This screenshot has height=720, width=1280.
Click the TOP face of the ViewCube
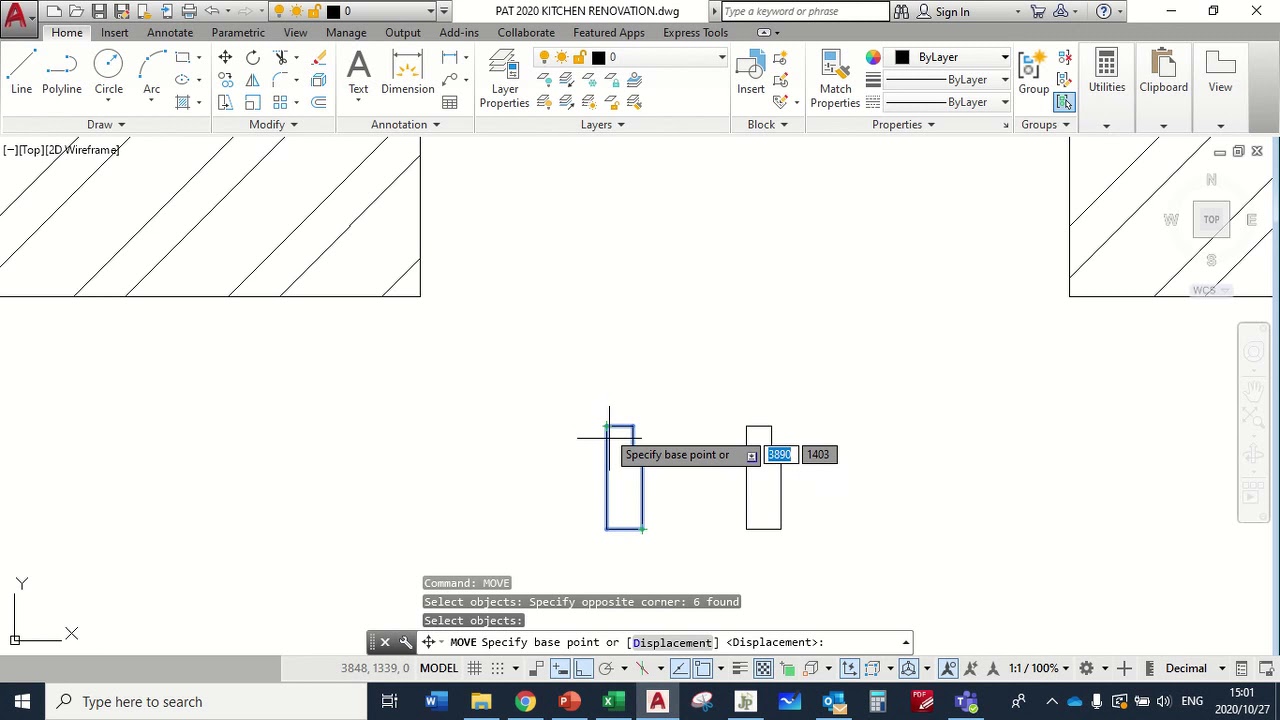pos(1211,220)
